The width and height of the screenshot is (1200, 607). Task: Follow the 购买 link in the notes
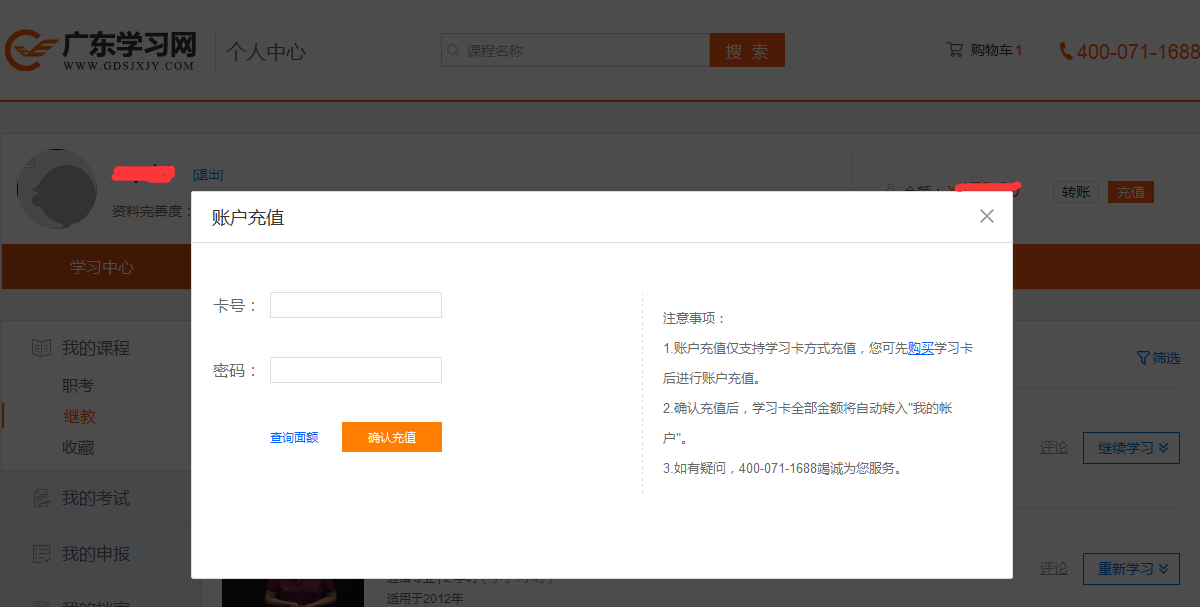[920, 348]
